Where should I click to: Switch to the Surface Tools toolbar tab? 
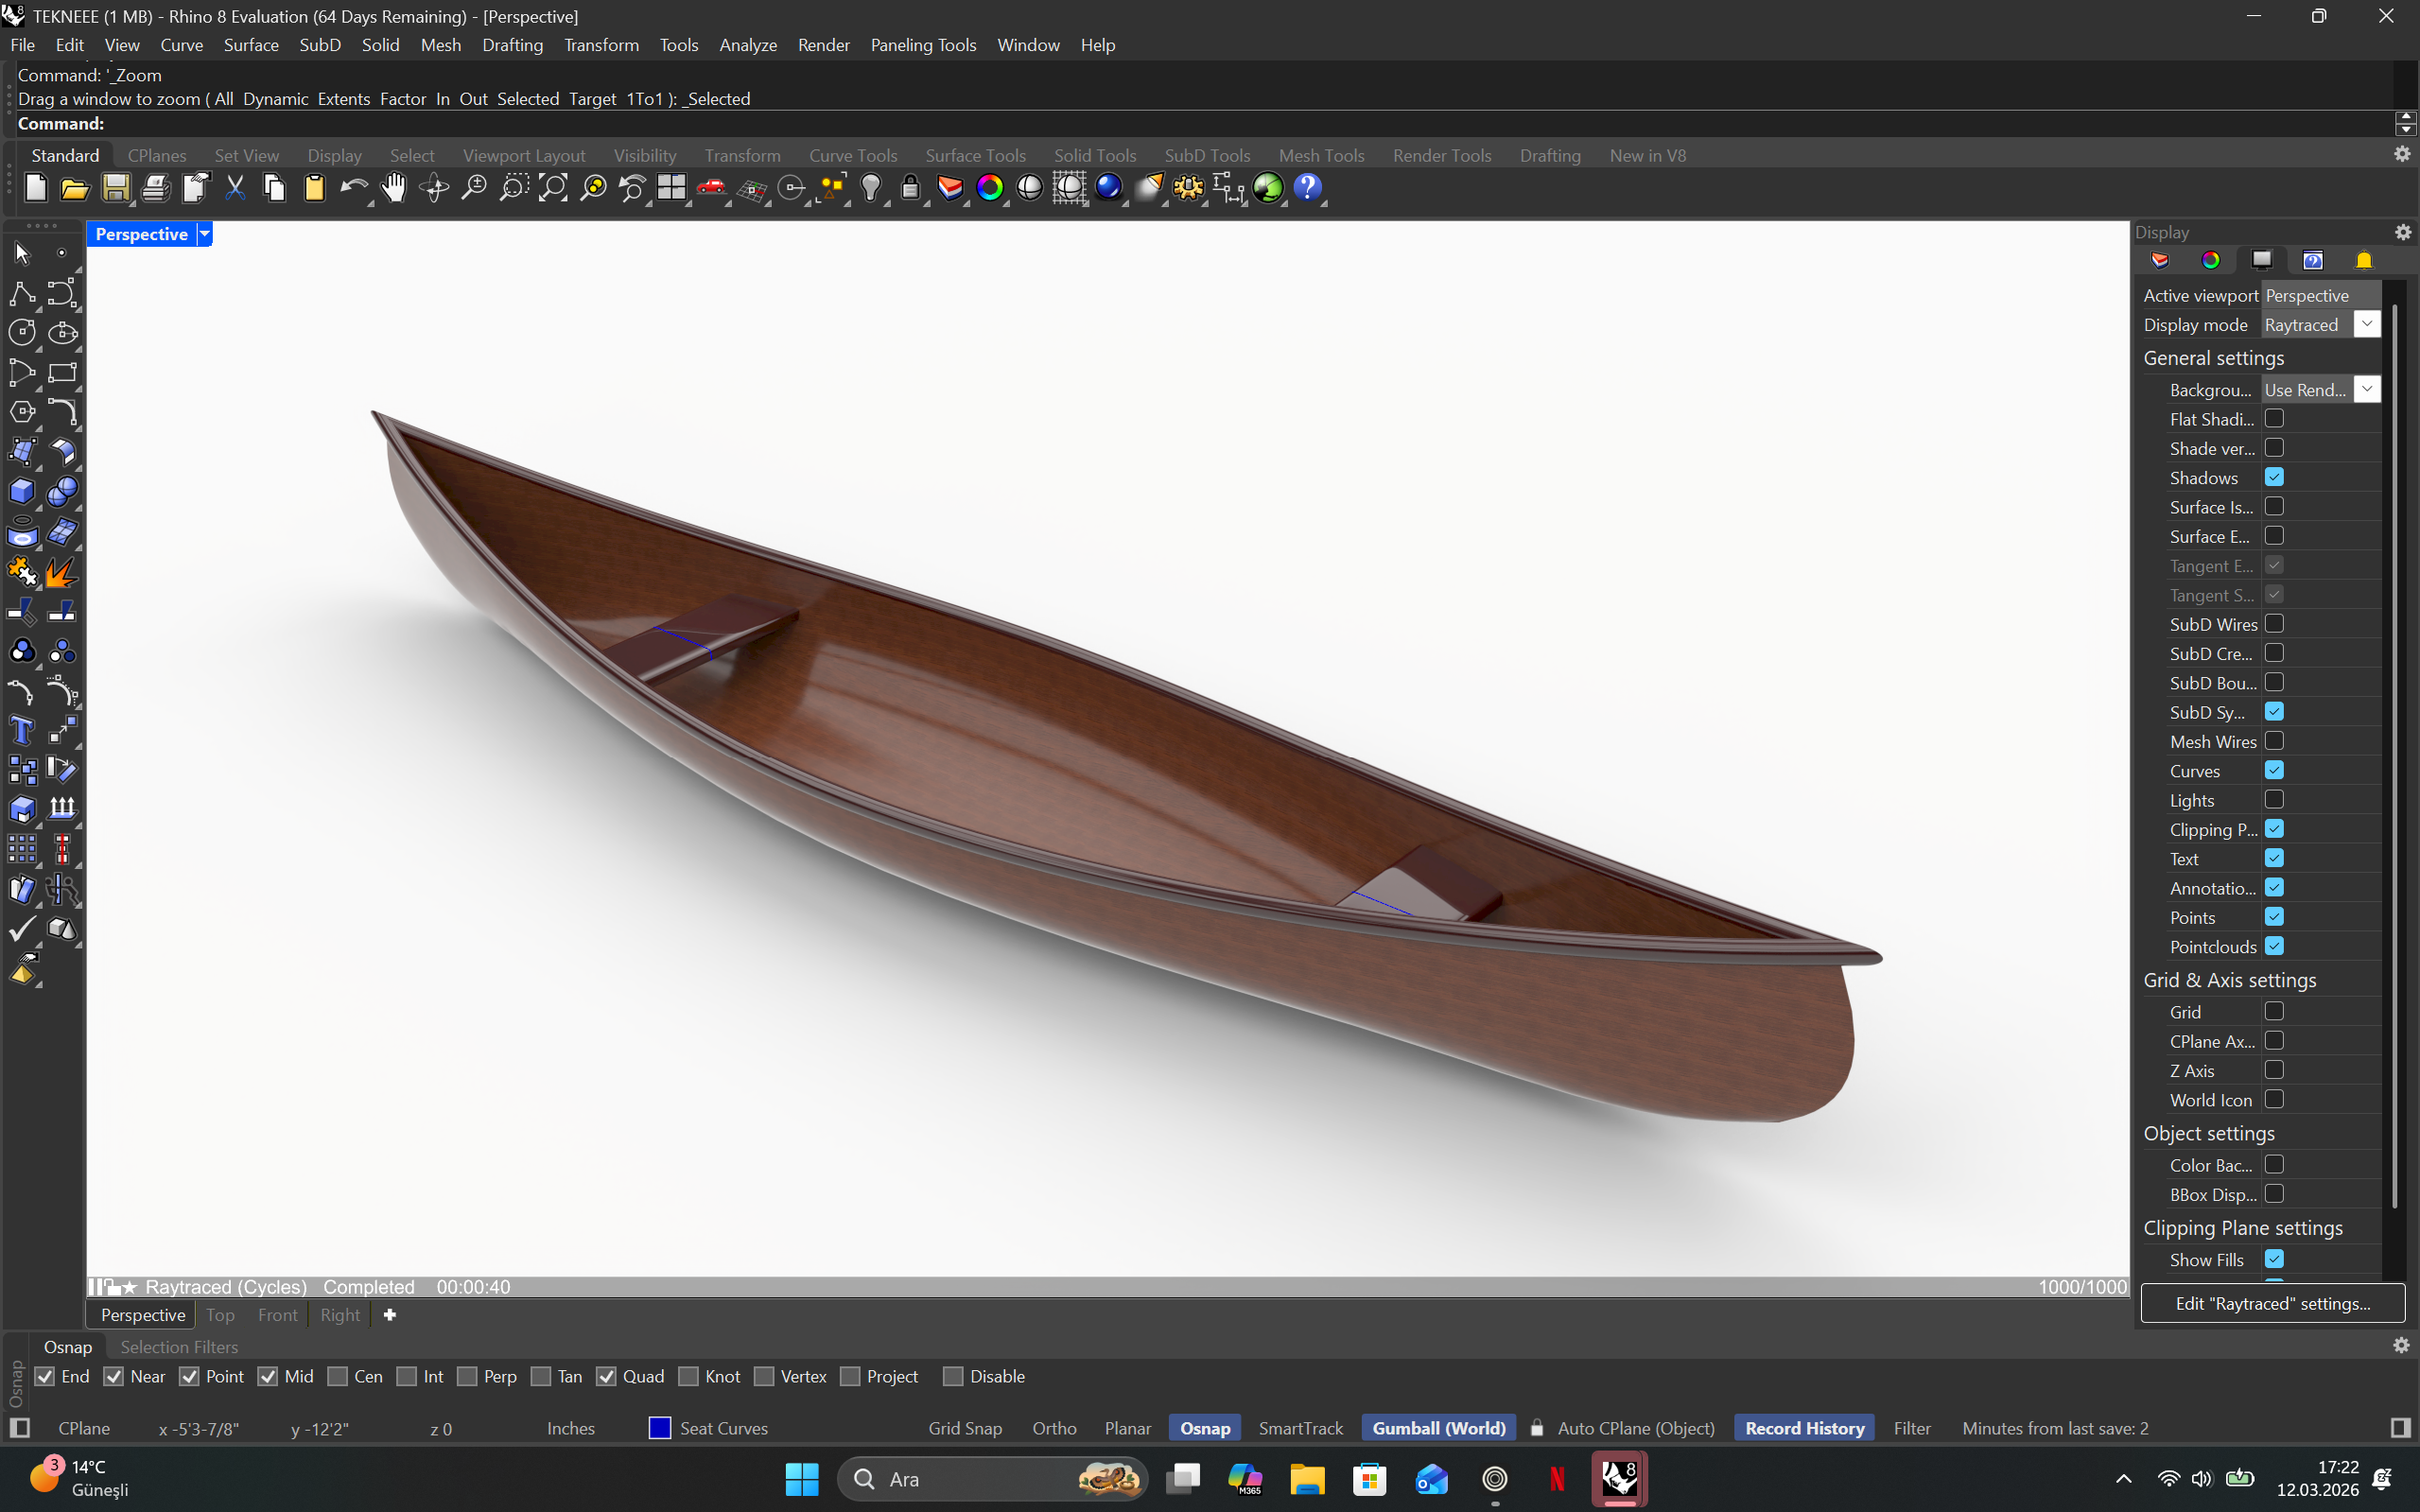(974, 155)
